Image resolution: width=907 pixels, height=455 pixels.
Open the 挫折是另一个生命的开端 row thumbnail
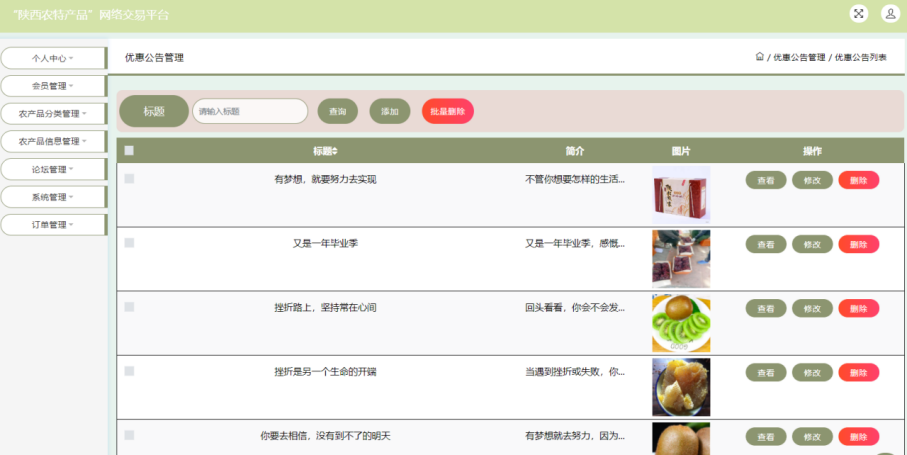tap(681, 387)
